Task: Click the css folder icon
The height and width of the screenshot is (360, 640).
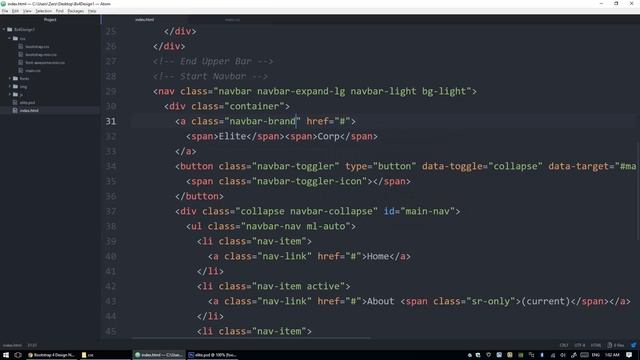Action: click(16, 38)
